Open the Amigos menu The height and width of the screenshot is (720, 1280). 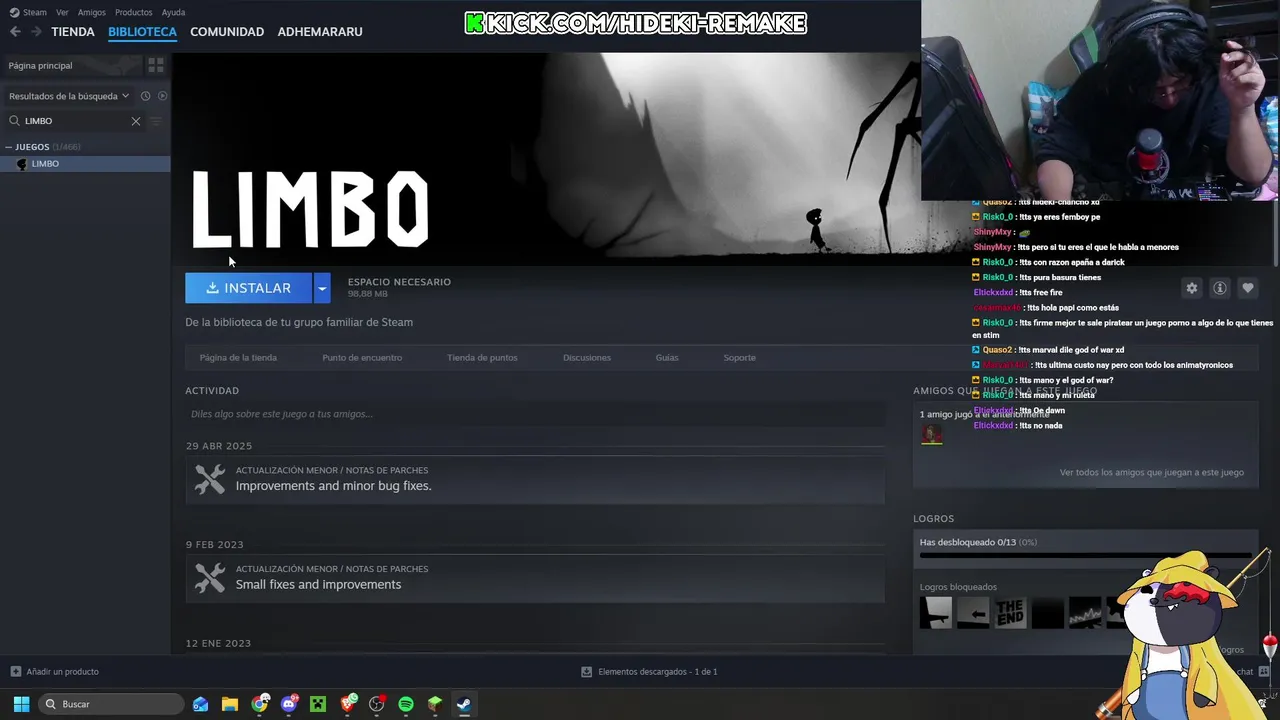(92, 12)
